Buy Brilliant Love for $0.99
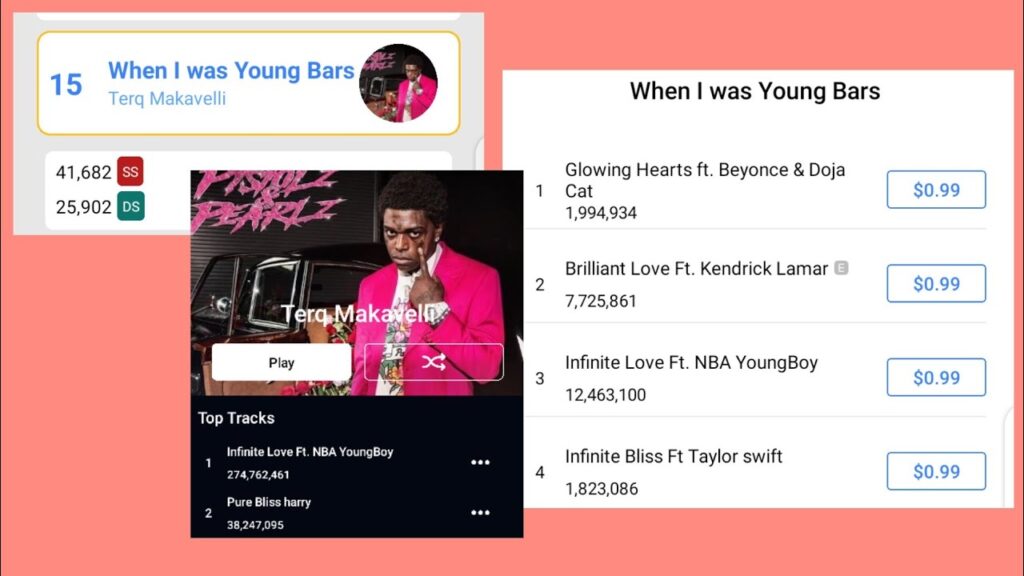 tap(936, 283)
